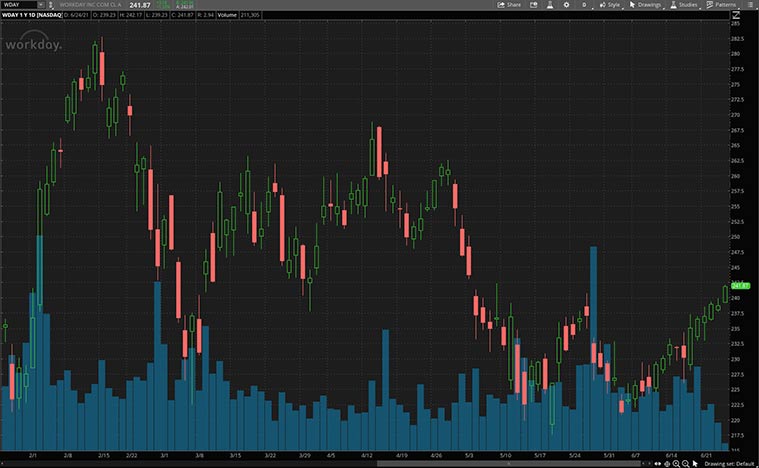The height and width of the screenshot is (468, 759).
Task: Open the symbol selector dropdown arrow
Action: point(41,5)
